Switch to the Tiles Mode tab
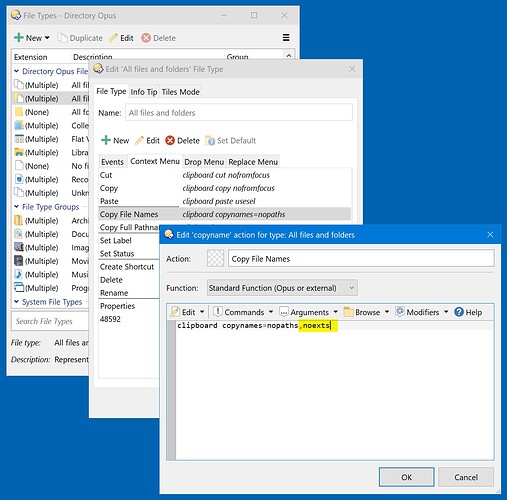This screenshot has width=507, height=500. click(180, 92)
